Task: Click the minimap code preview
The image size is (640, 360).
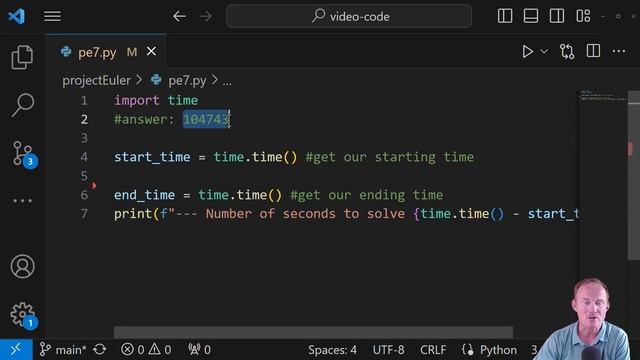Action: pos(603,96)
